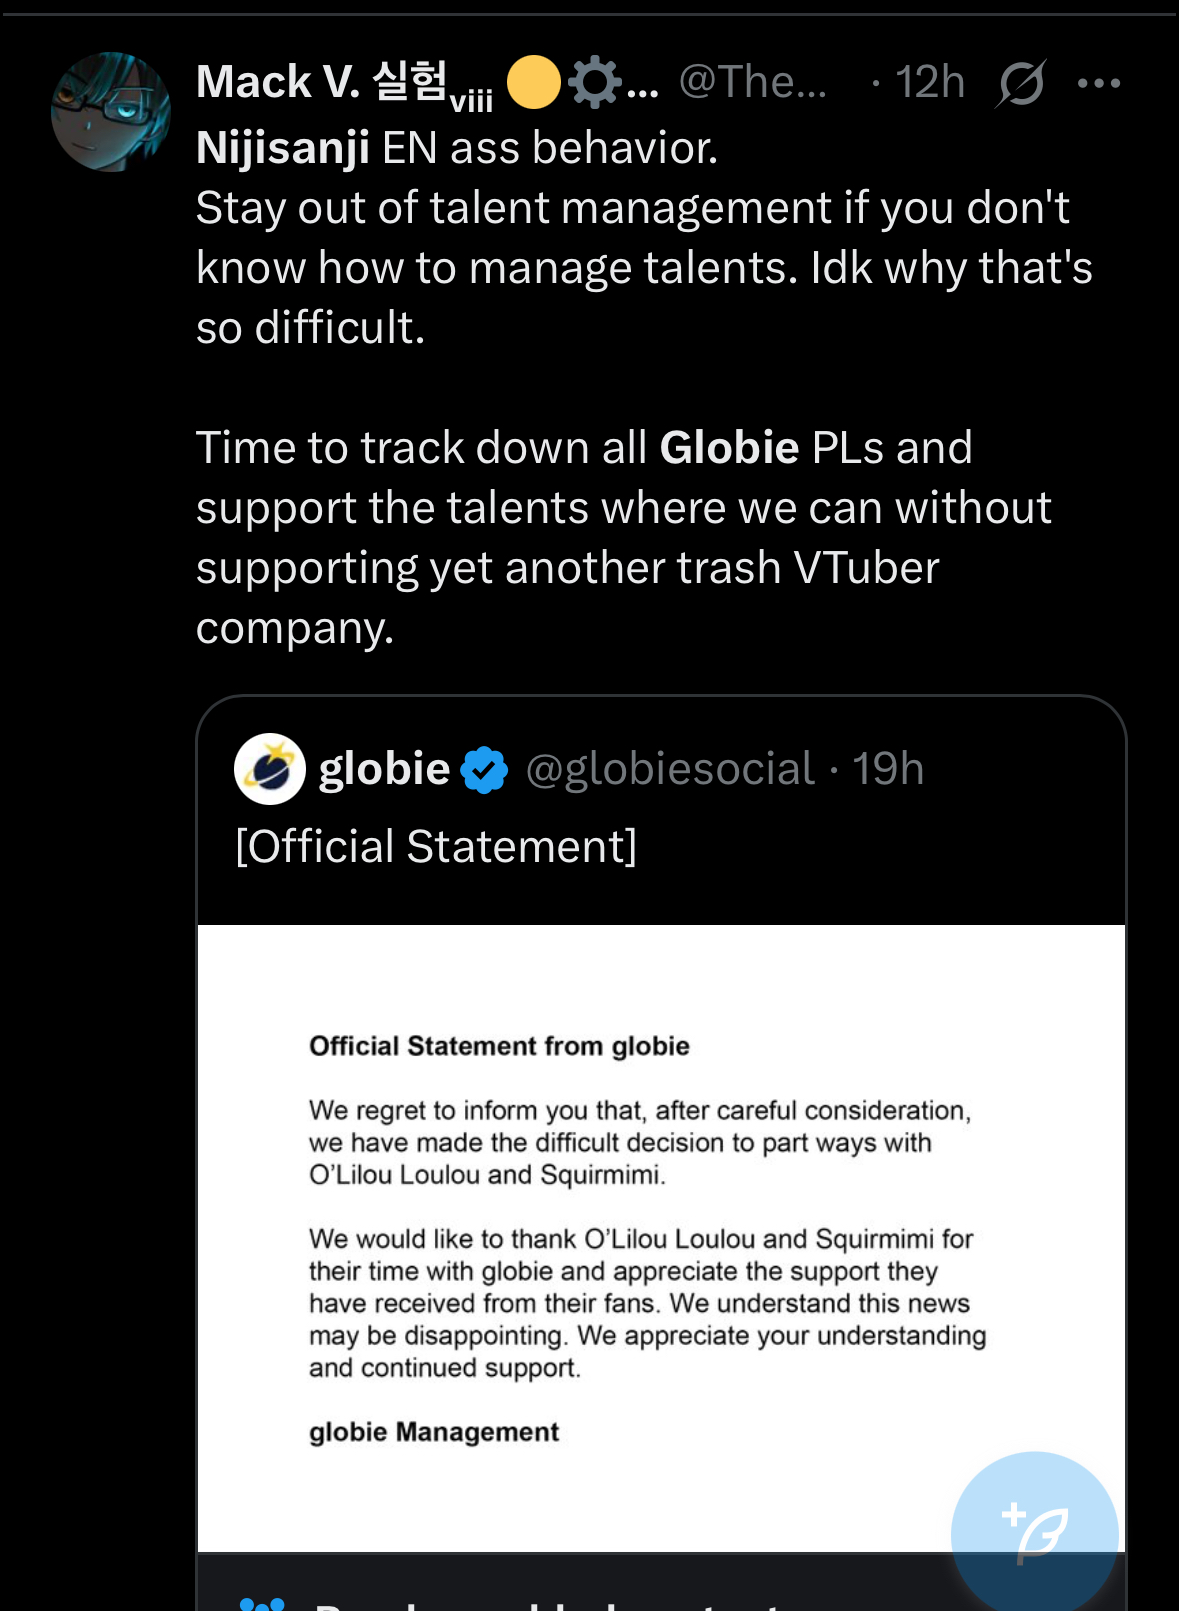Open the @globiesocial handle
The width and height of the screenshot is (1179, 1611).
pos(670,769)
